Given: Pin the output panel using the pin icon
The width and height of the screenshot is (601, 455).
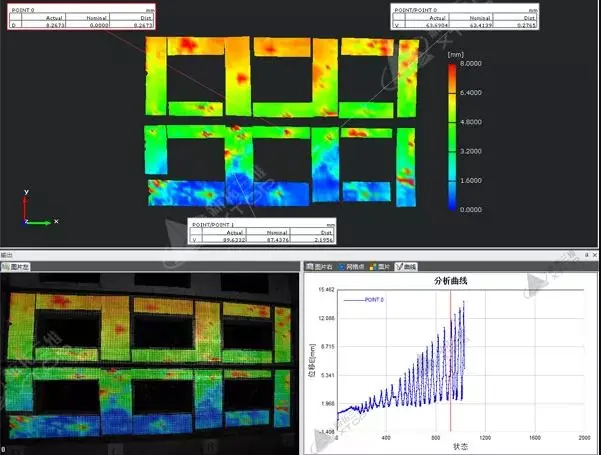Looking at the screenshot, I should tap(587, 255).
